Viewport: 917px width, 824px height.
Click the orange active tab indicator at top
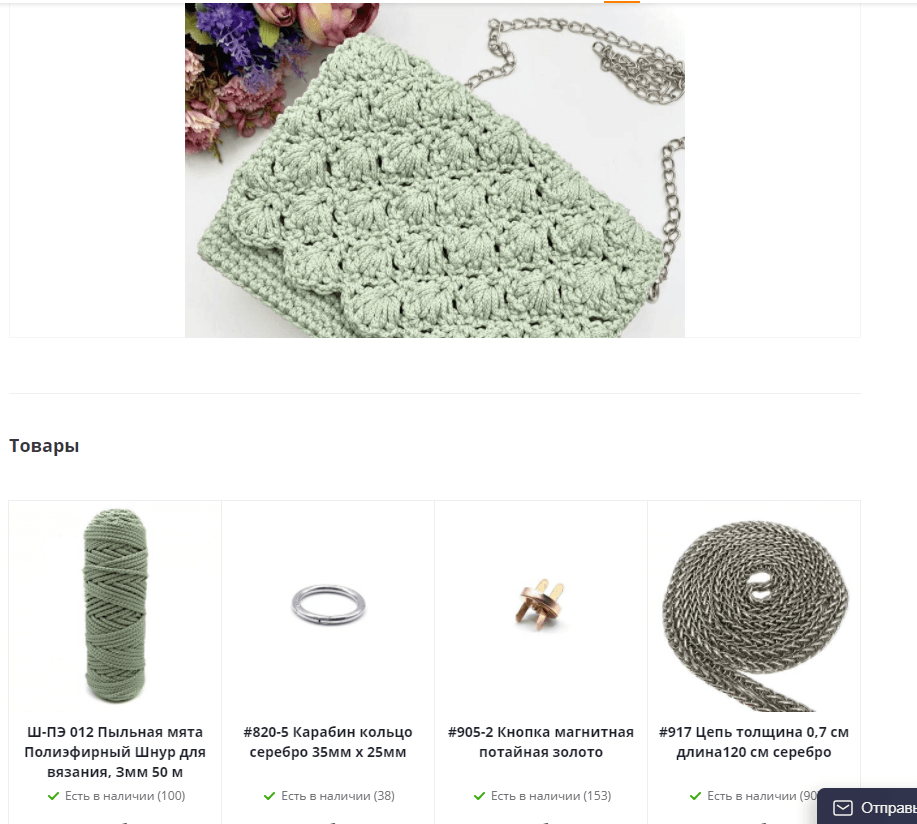click(622, 1)
